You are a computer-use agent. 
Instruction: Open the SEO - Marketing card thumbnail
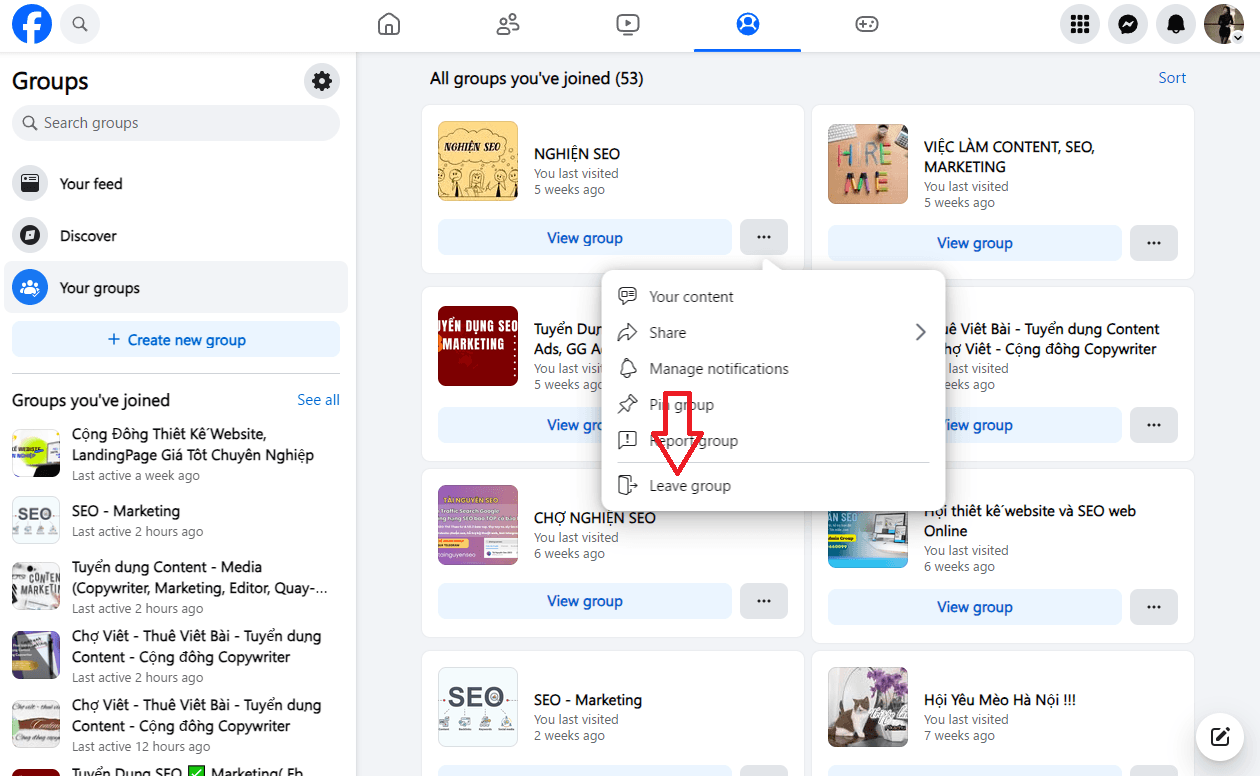tap(478, 708)
